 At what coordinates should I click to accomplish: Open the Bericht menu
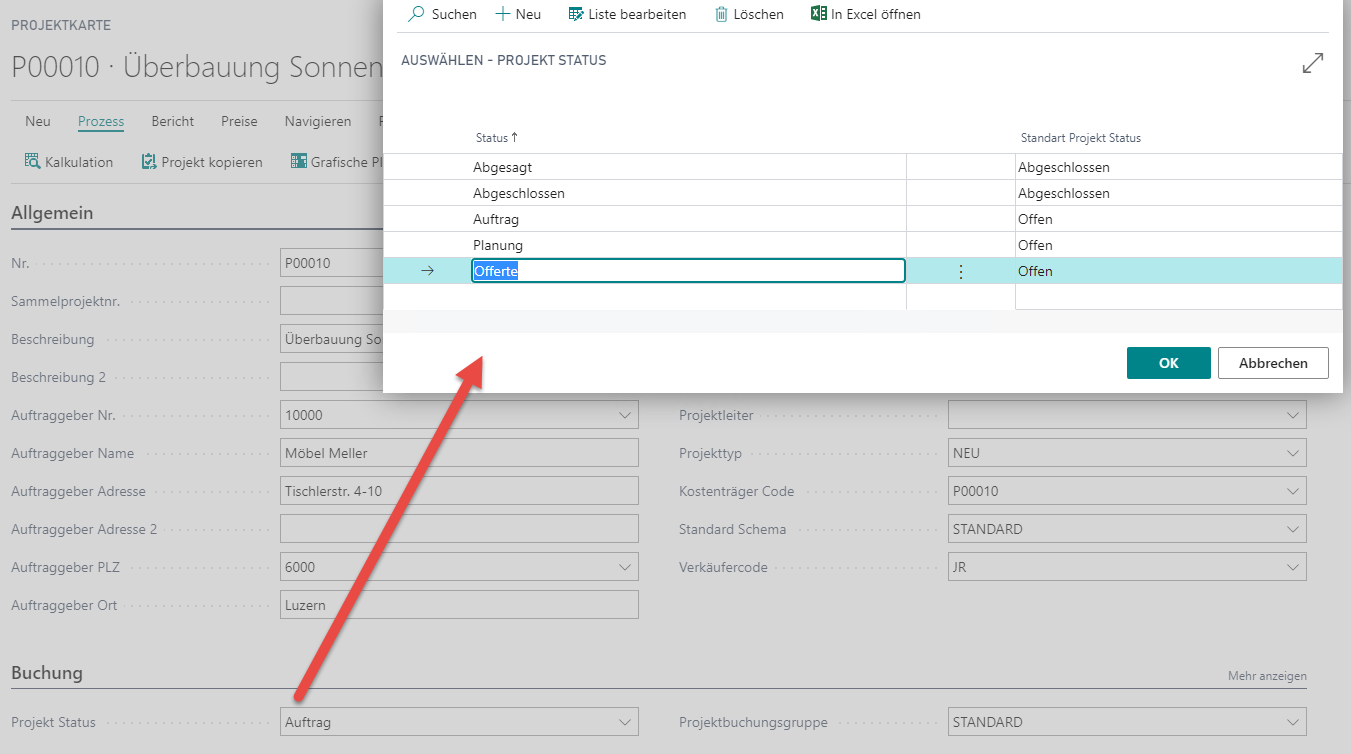(173, 121)
